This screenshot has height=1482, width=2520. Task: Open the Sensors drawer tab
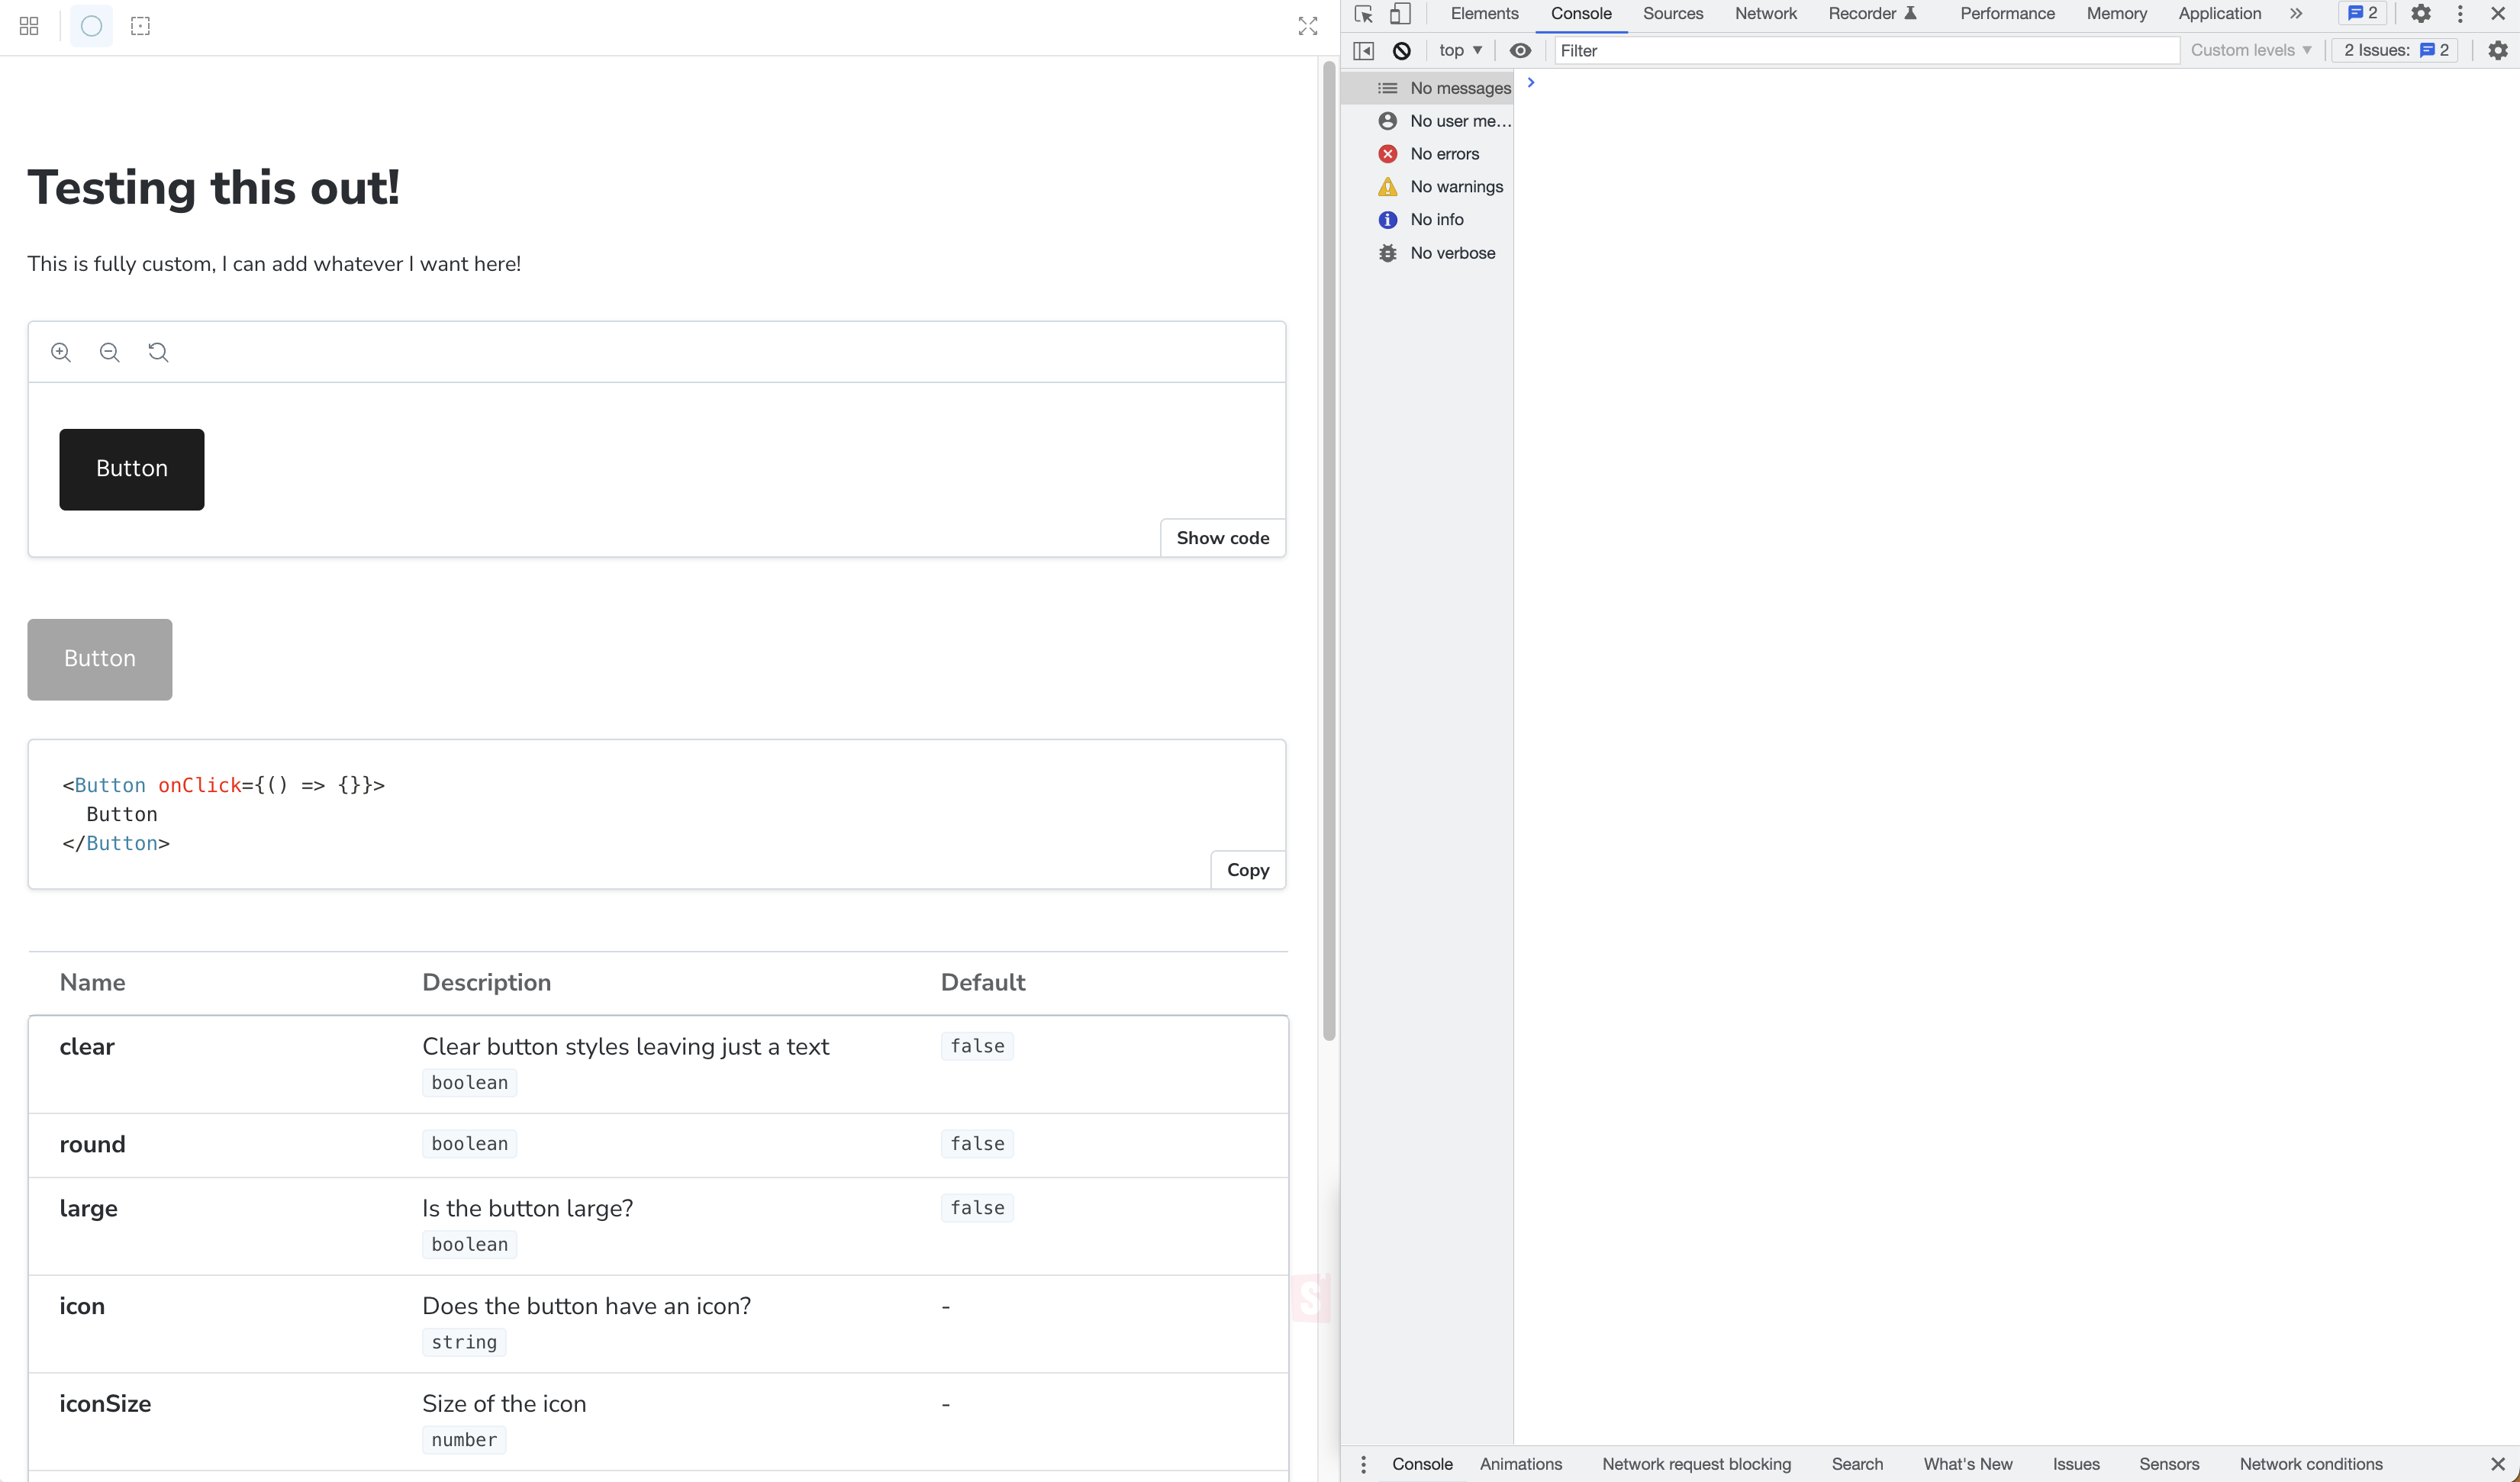click(2169, 1464)
